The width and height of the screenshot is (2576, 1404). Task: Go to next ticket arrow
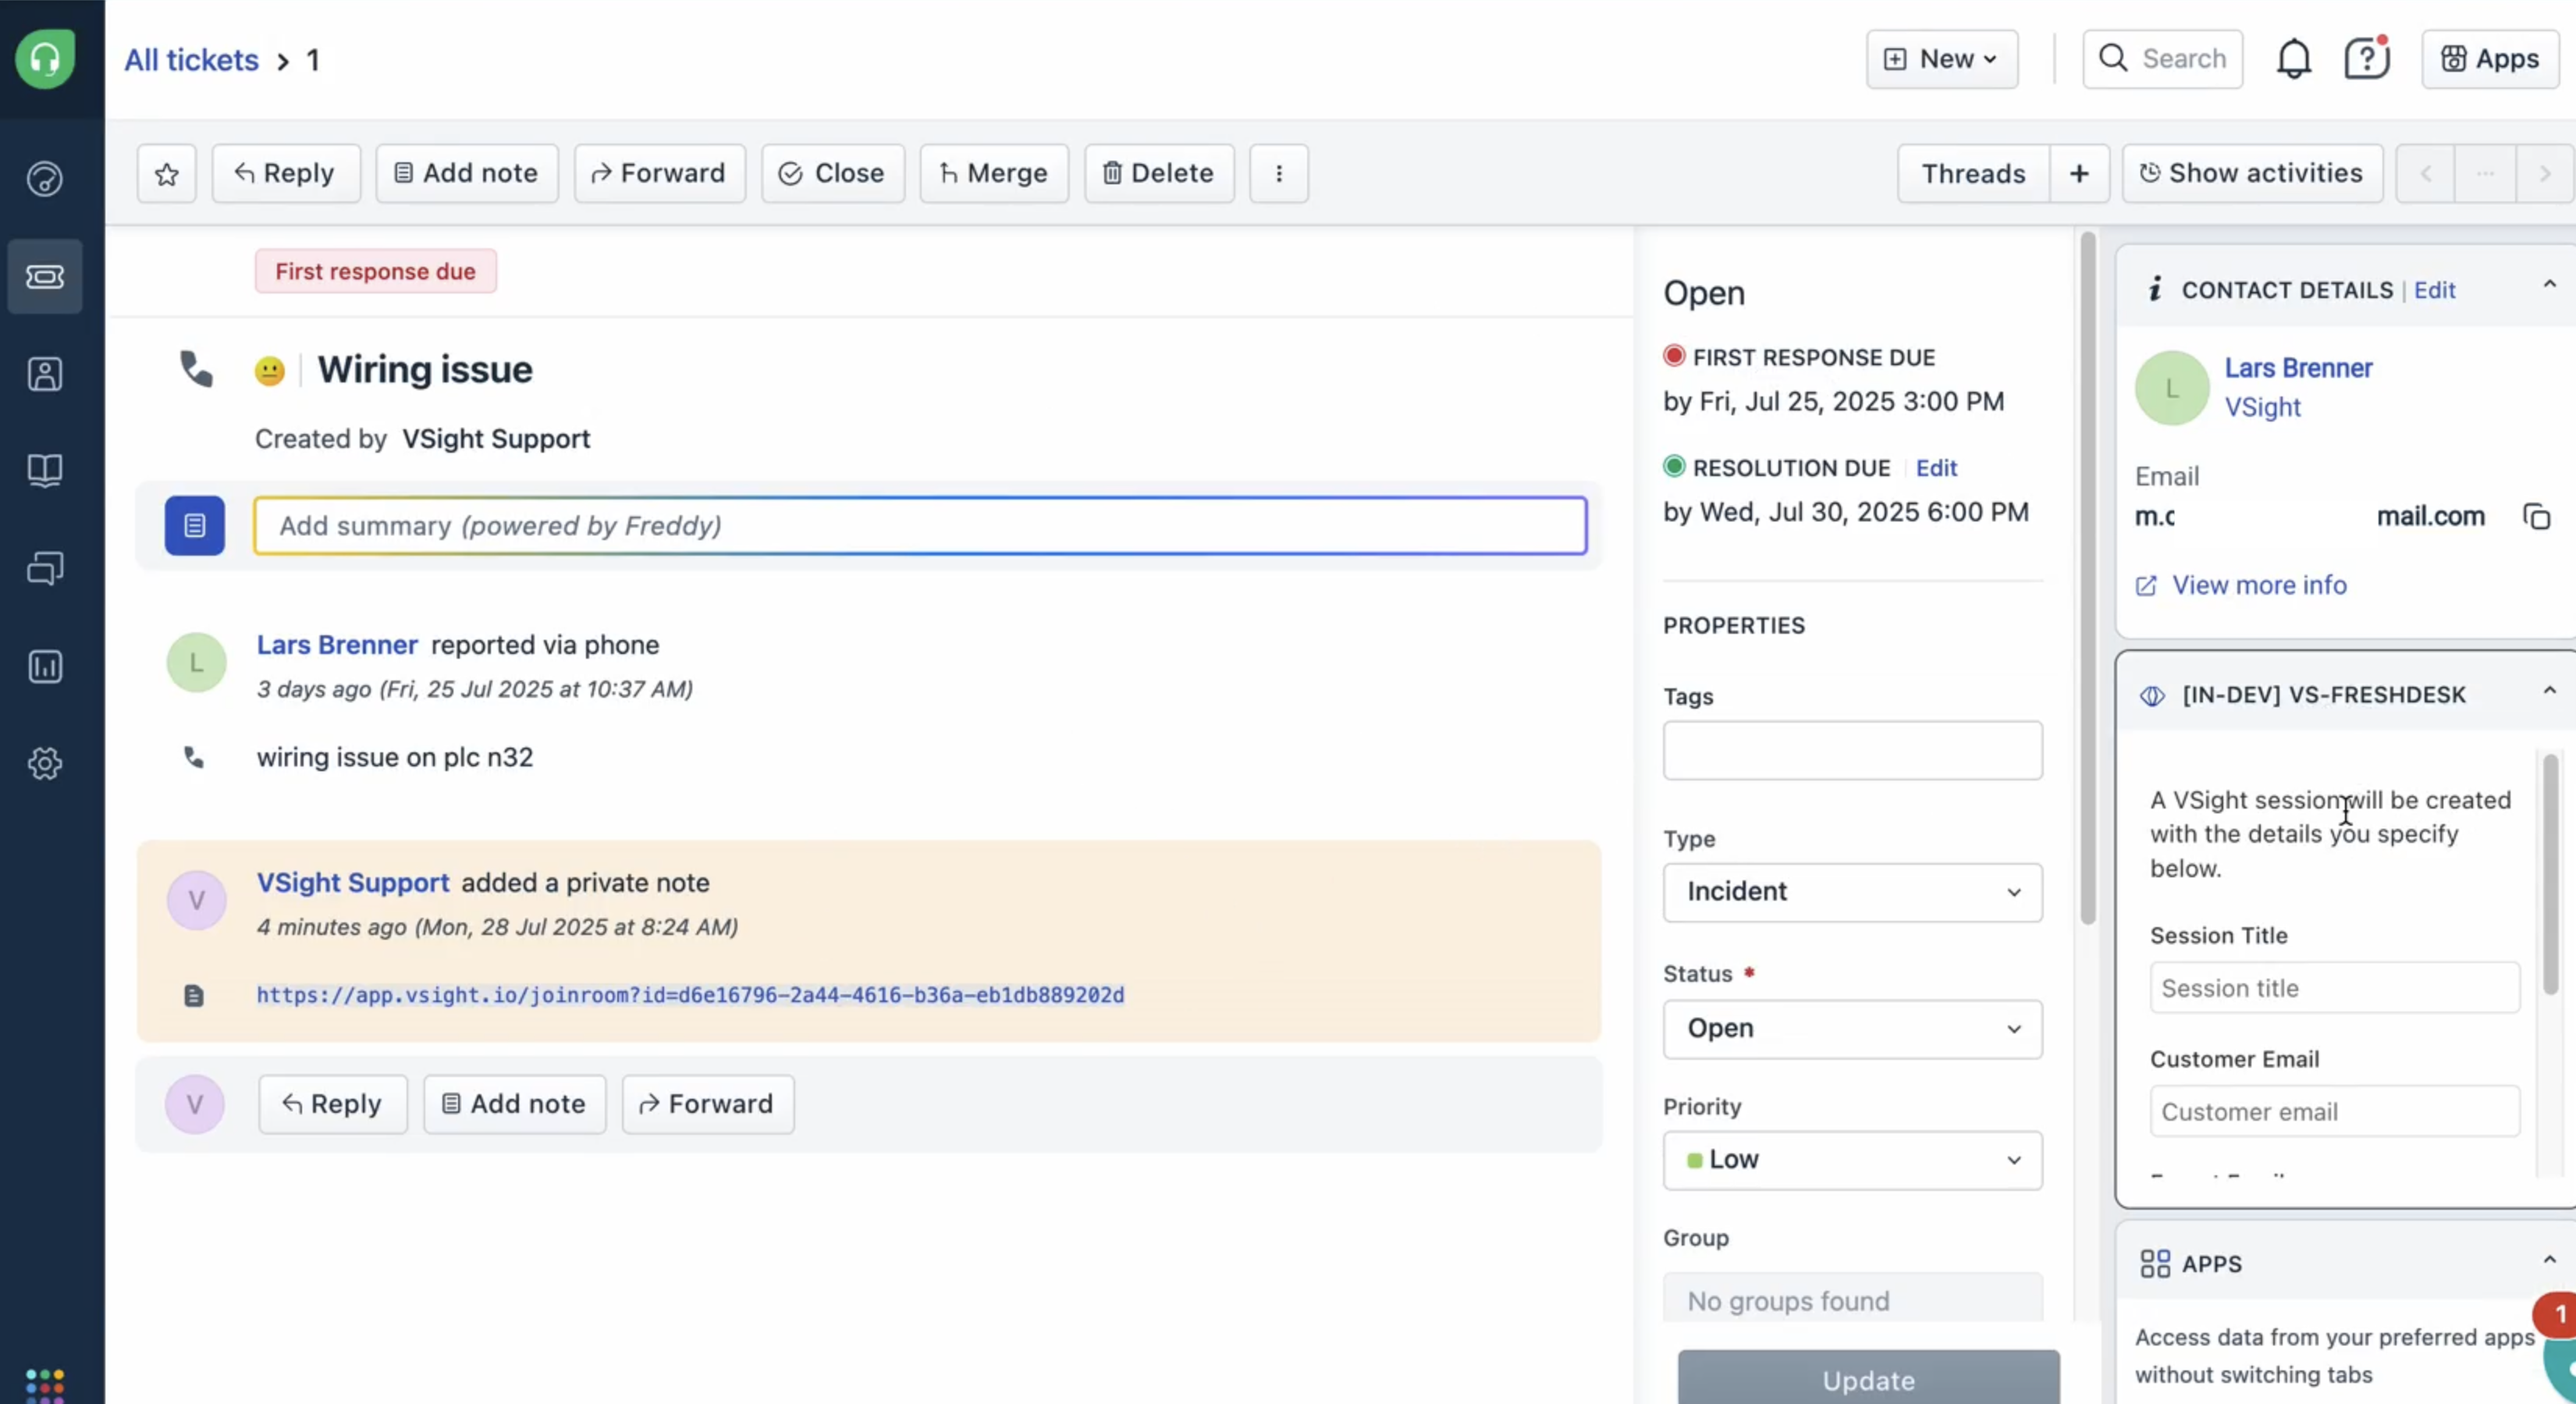[2545, 174]
